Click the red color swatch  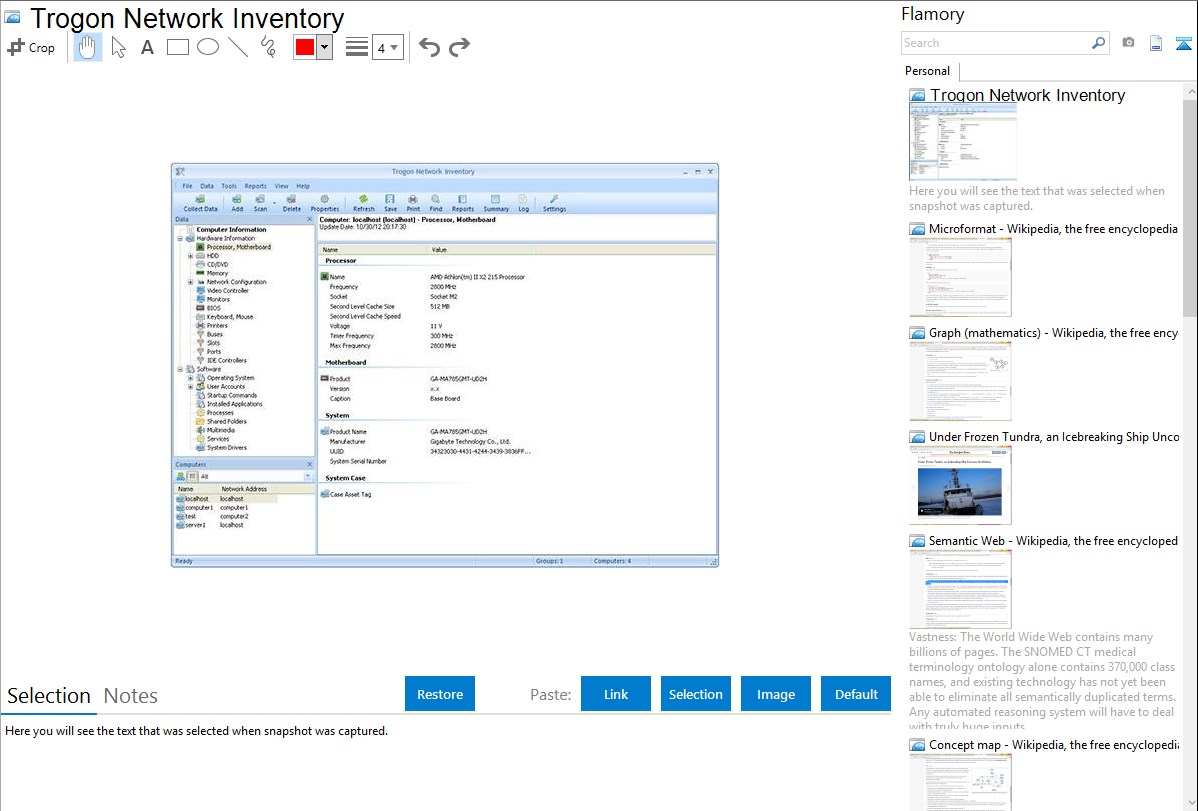pyautogui.click(x=305, y=47)
